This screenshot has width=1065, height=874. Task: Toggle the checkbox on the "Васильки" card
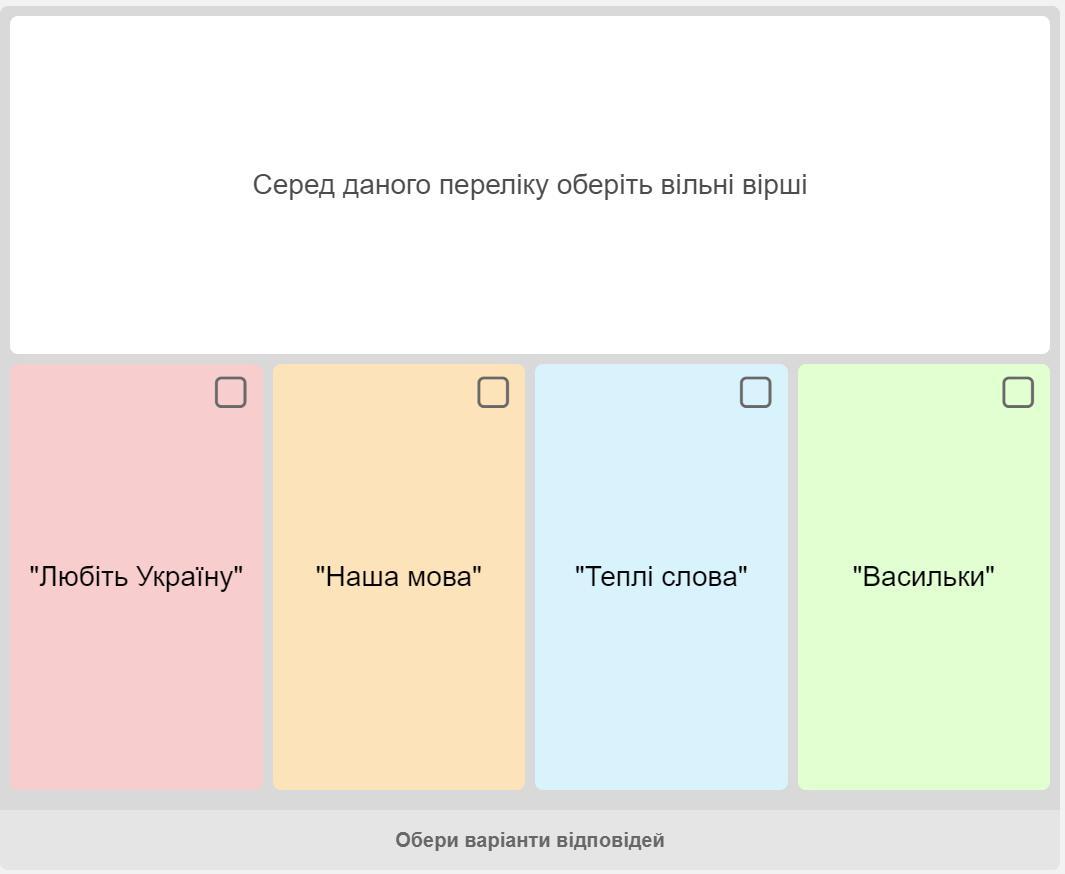pyautogui.click(x=1018, y=393)
